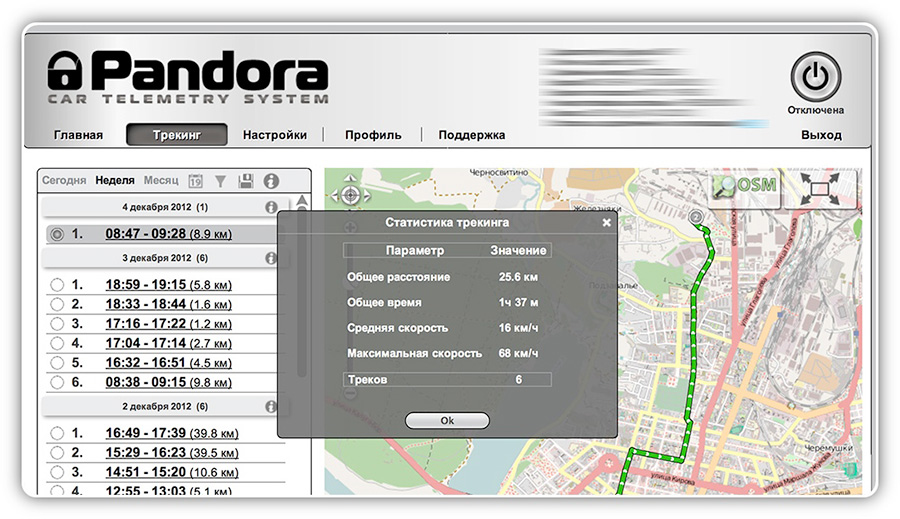Show tracks for Месяц
Screen dimensions: 900x519
pyautogui.click(x=161, y=180)
